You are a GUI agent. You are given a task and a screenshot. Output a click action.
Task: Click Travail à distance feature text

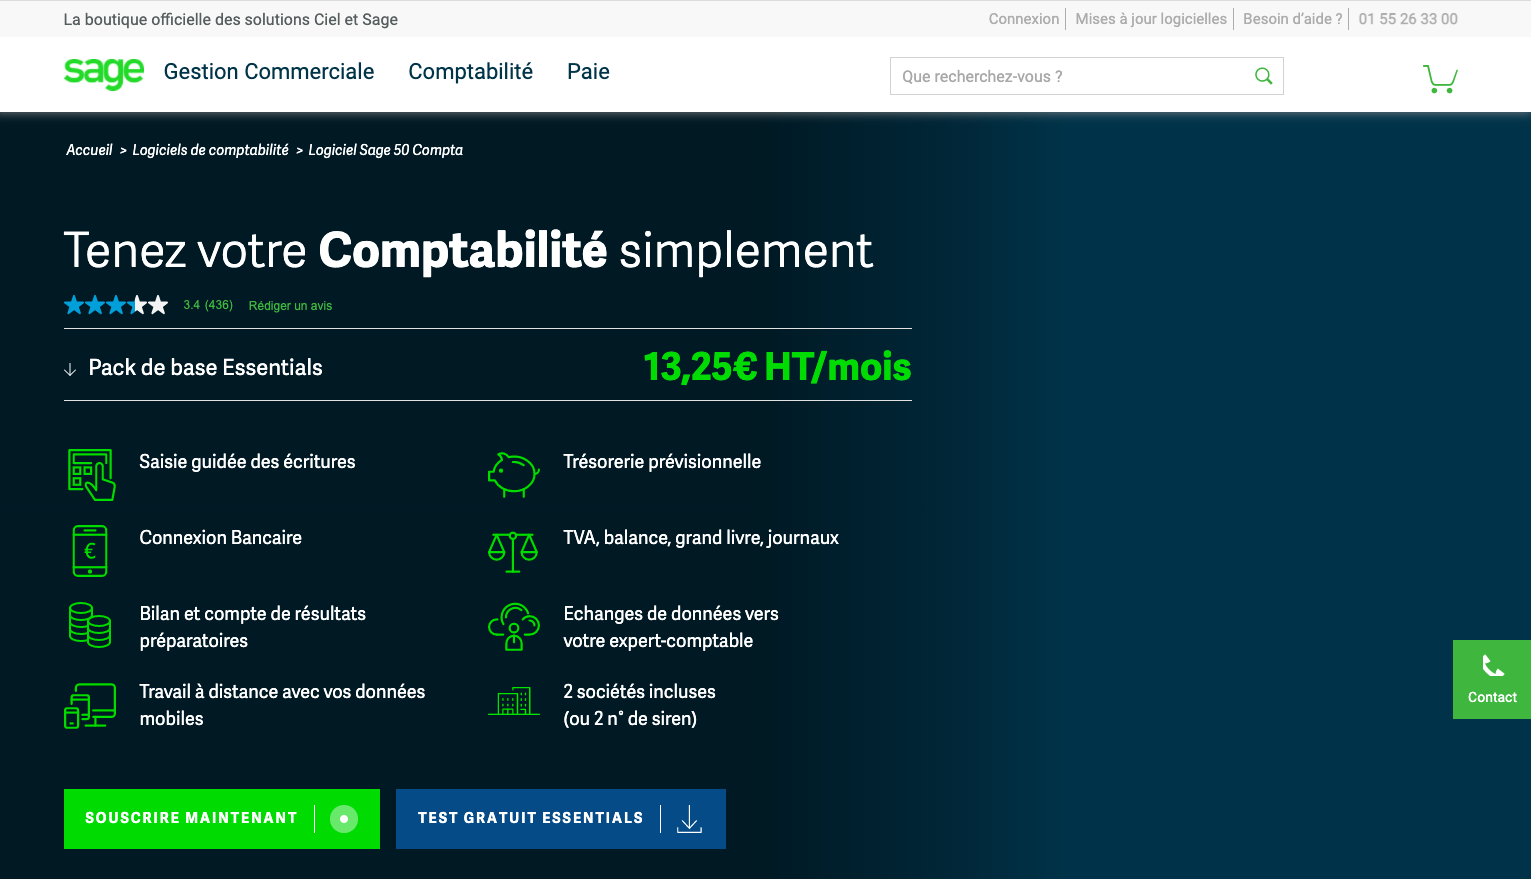tap(282, 705)
